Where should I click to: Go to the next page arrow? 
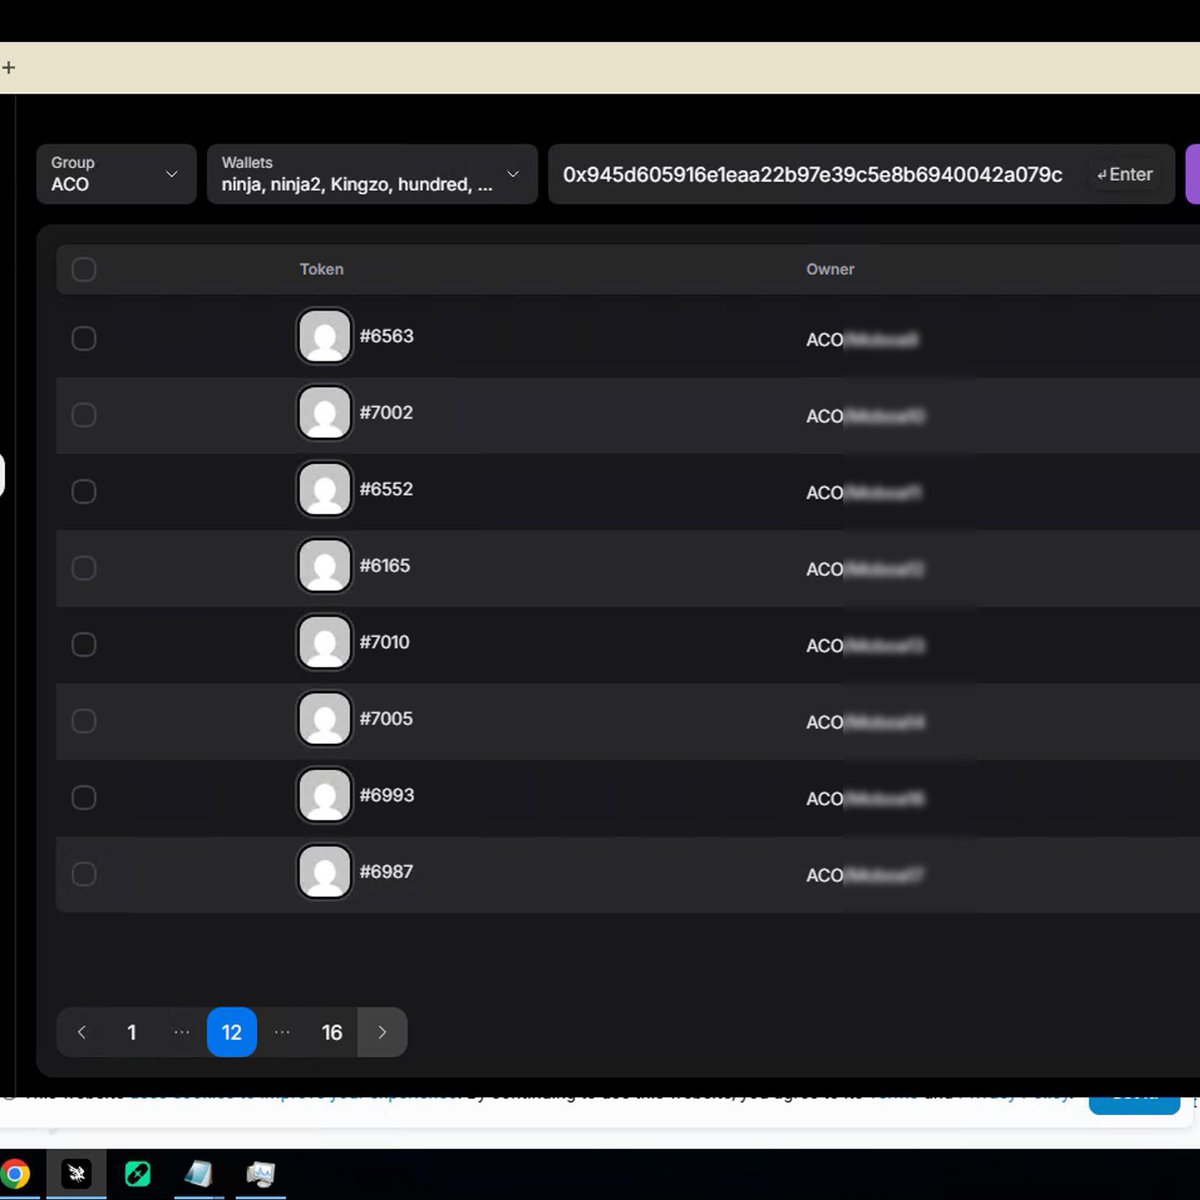[382, 1032]
